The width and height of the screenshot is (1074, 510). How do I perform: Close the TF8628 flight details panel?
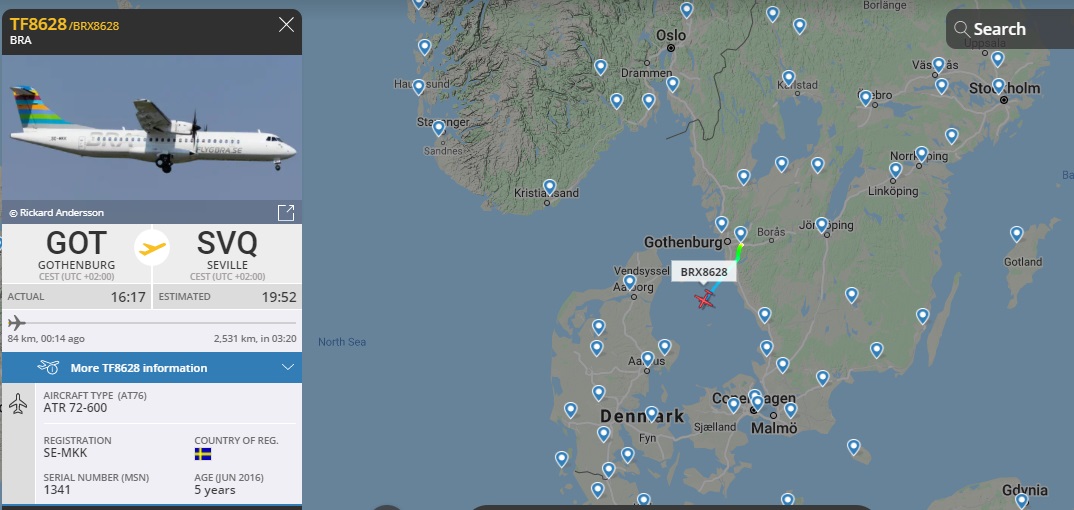[x=286, y=25]
